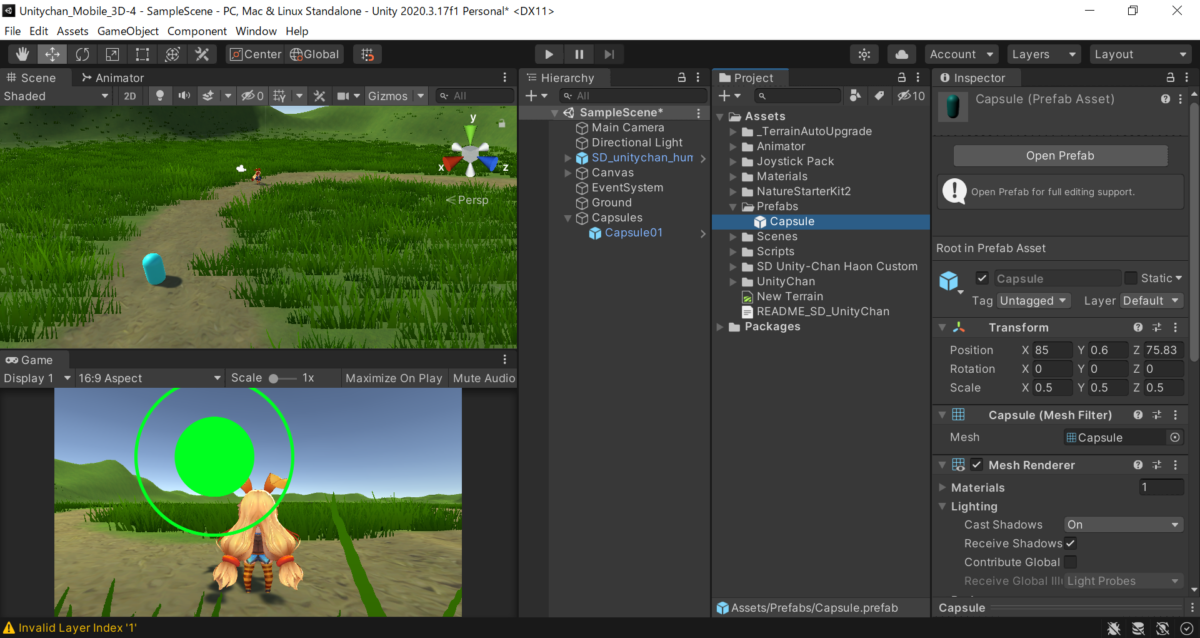The height and width of the screenshot is (638, 1200).
Task: Select the Scale tool in the toolbar
Action: point(112,54)
